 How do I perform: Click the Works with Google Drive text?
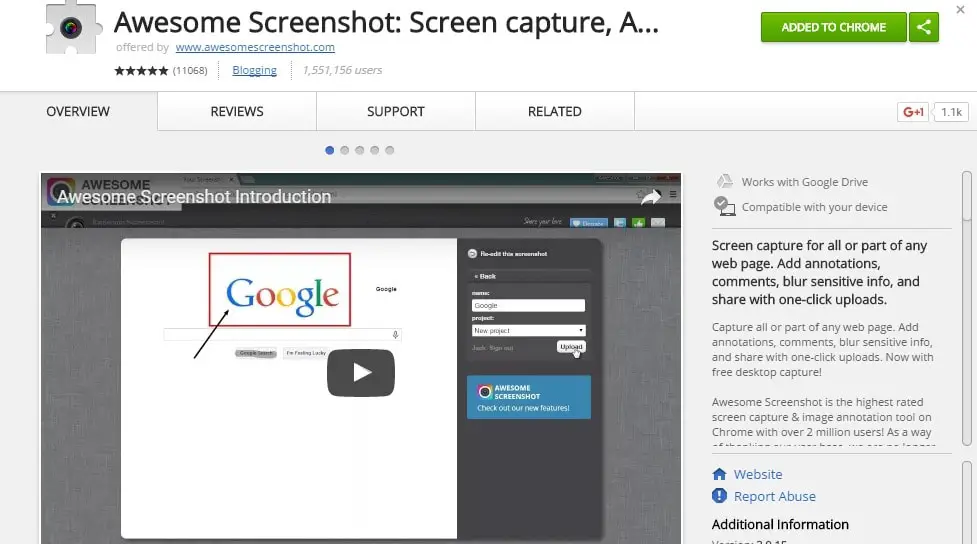pyautogui.click(x=804, y=182)
